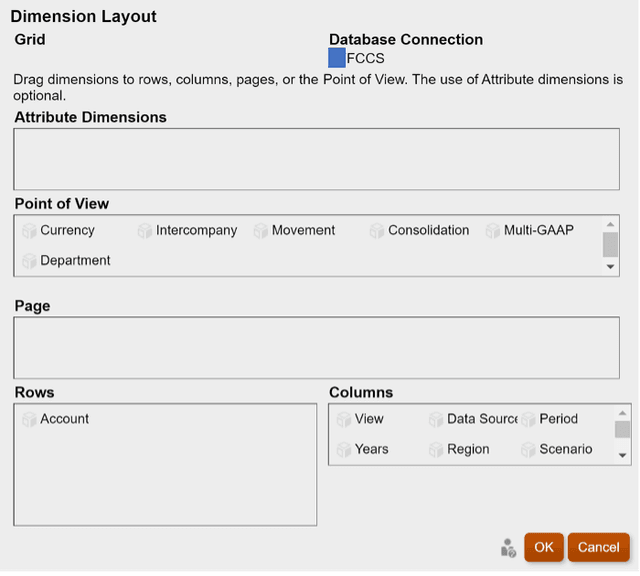Click inside the empty Page box
Image resolution: width=640 pixels, height=576 pixels.
(x=316, y=348)
